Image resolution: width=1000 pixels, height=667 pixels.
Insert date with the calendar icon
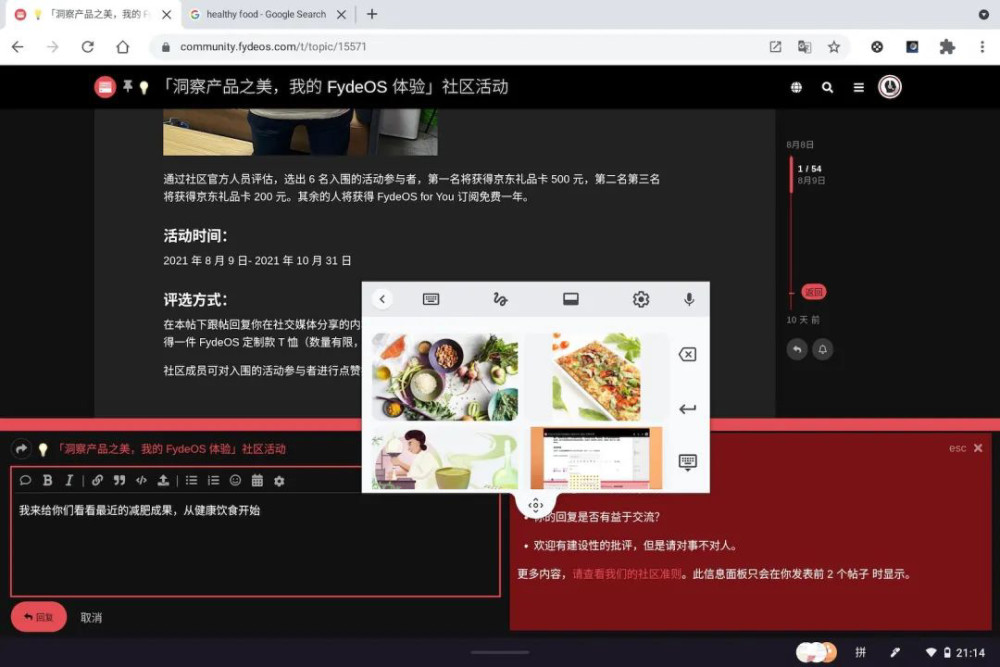point(257,480)
